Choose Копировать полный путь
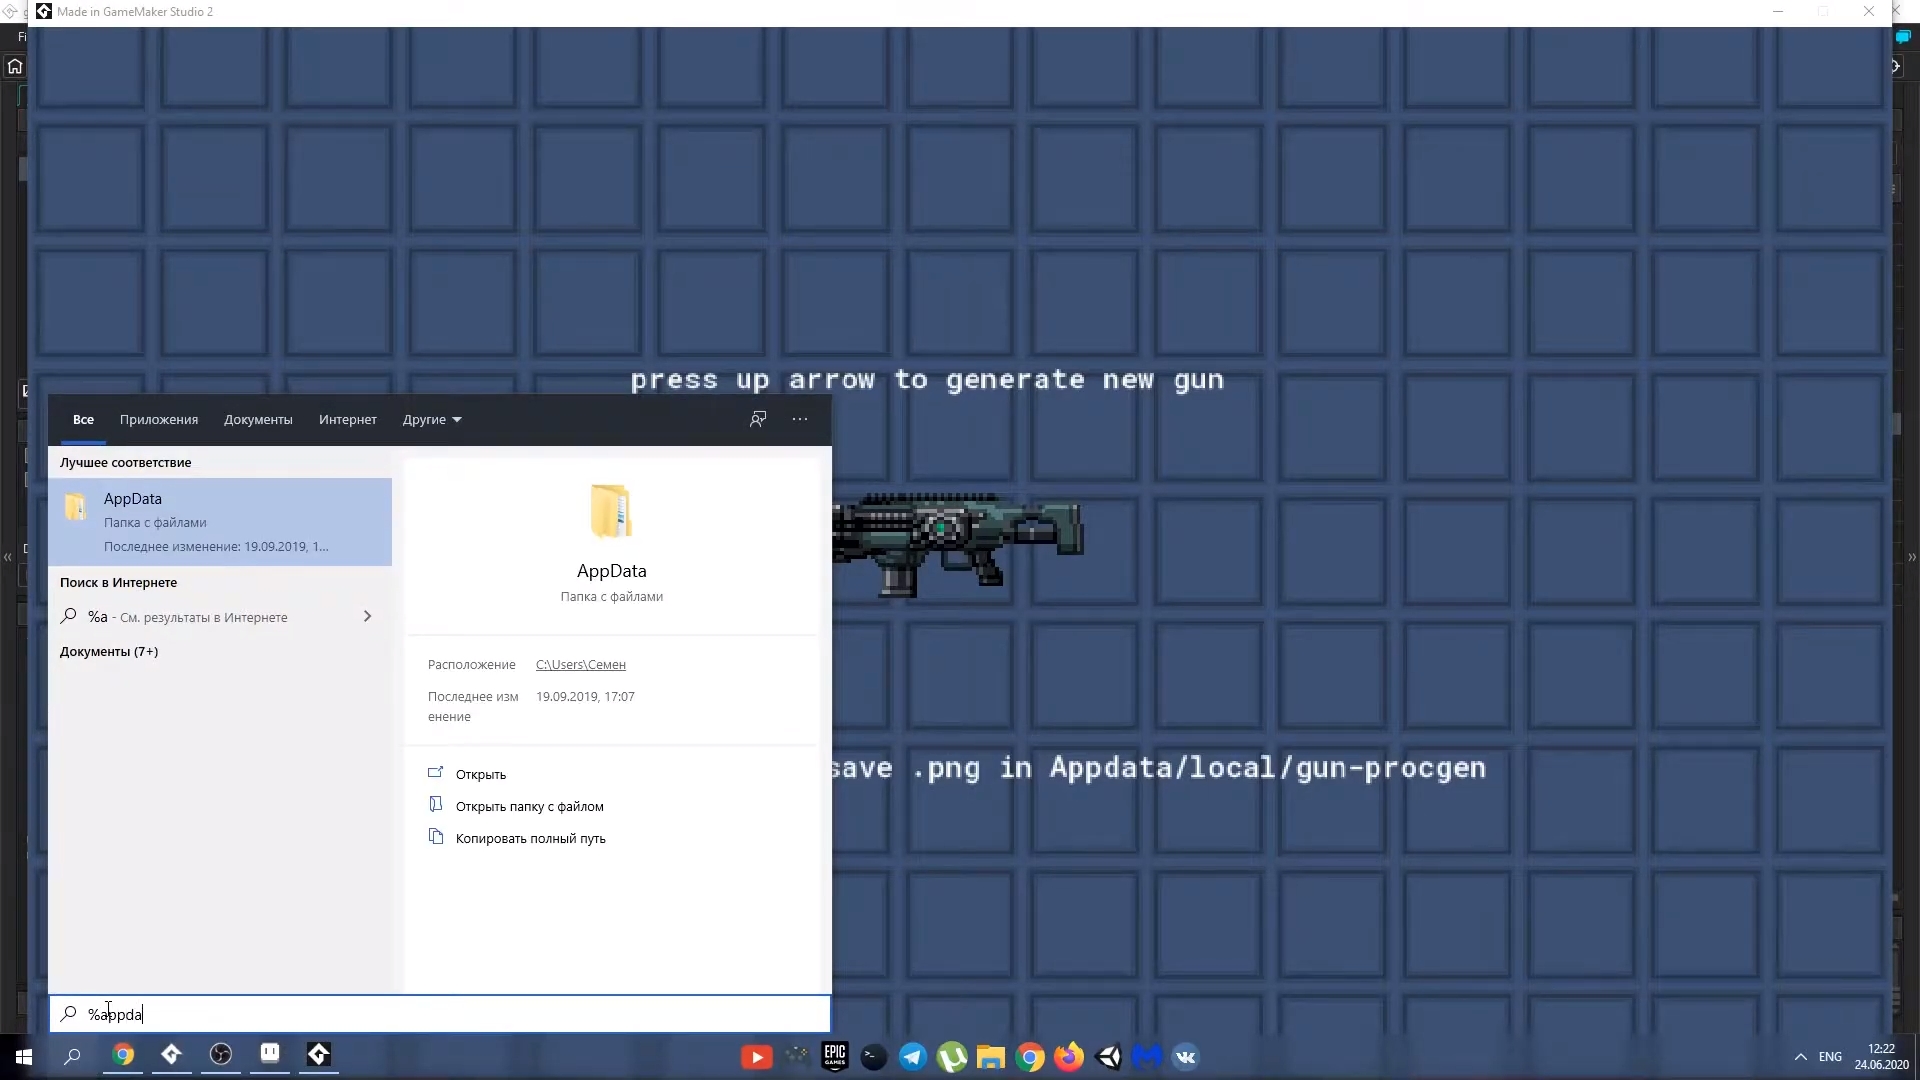The image size is (1920, 1080). pyautogui.click(x=531, y=838)
